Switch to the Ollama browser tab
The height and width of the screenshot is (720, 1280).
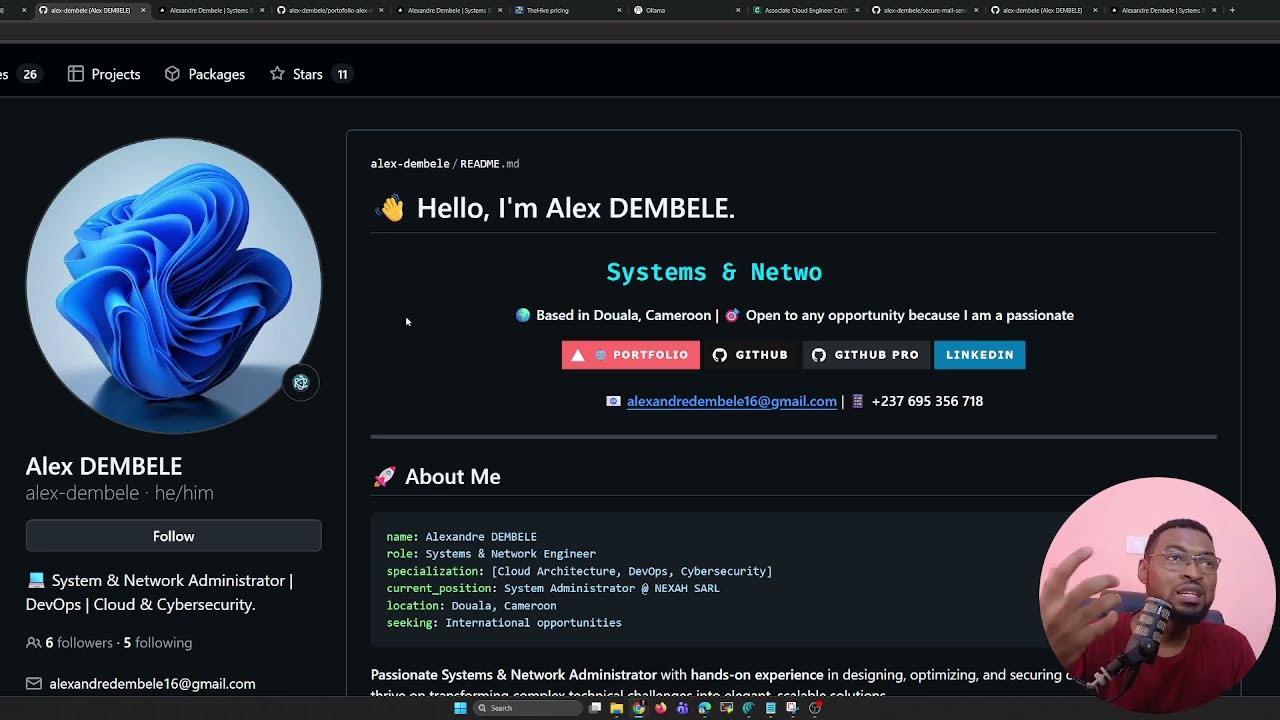[x=686, y=10]
